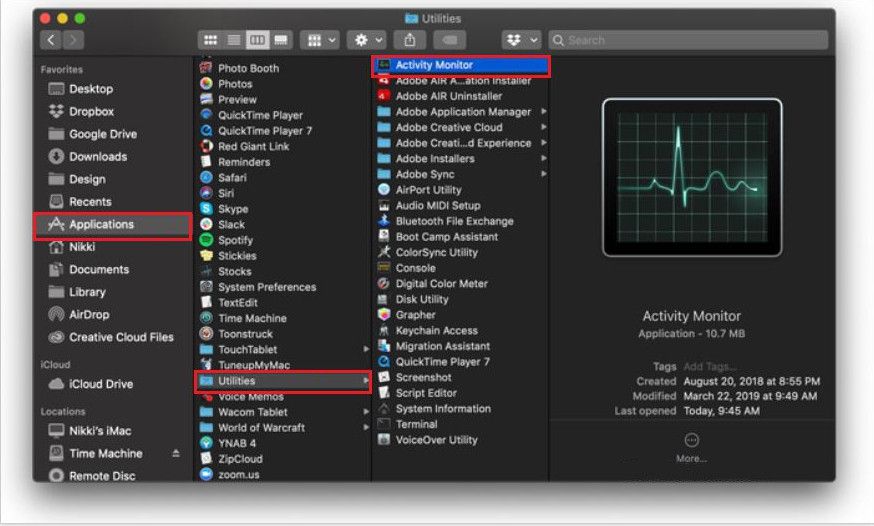Expand Adobe Creative Cloud folder arrow
Screen dimensions: 874x526
[543, 127]
